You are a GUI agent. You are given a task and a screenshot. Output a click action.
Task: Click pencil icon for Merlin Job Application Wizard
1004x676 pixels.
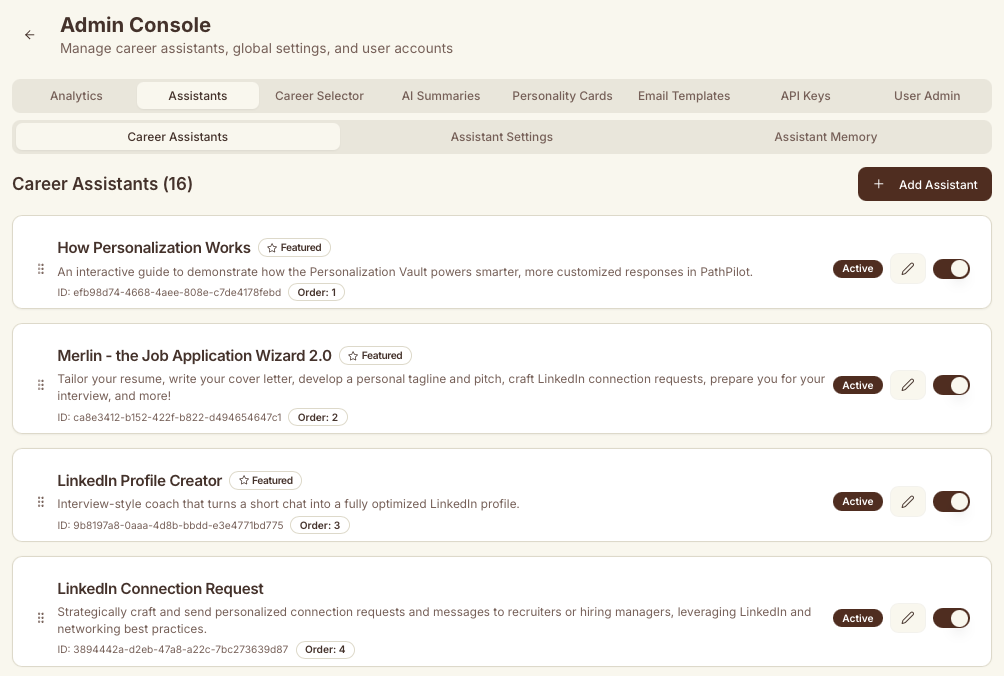tap(907, 385)
